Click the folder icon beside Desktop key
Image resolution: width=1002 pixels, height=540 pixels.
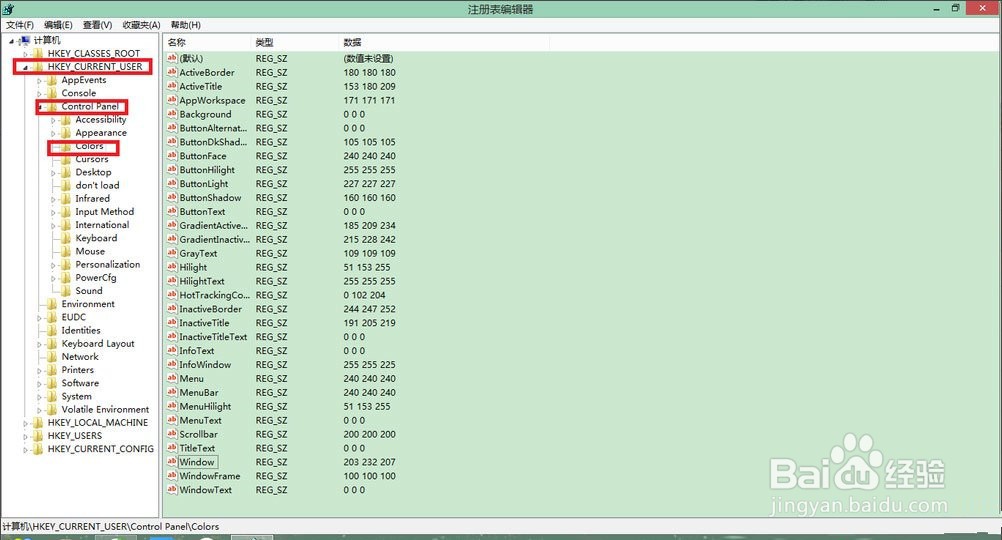click(x=66, y=172)
